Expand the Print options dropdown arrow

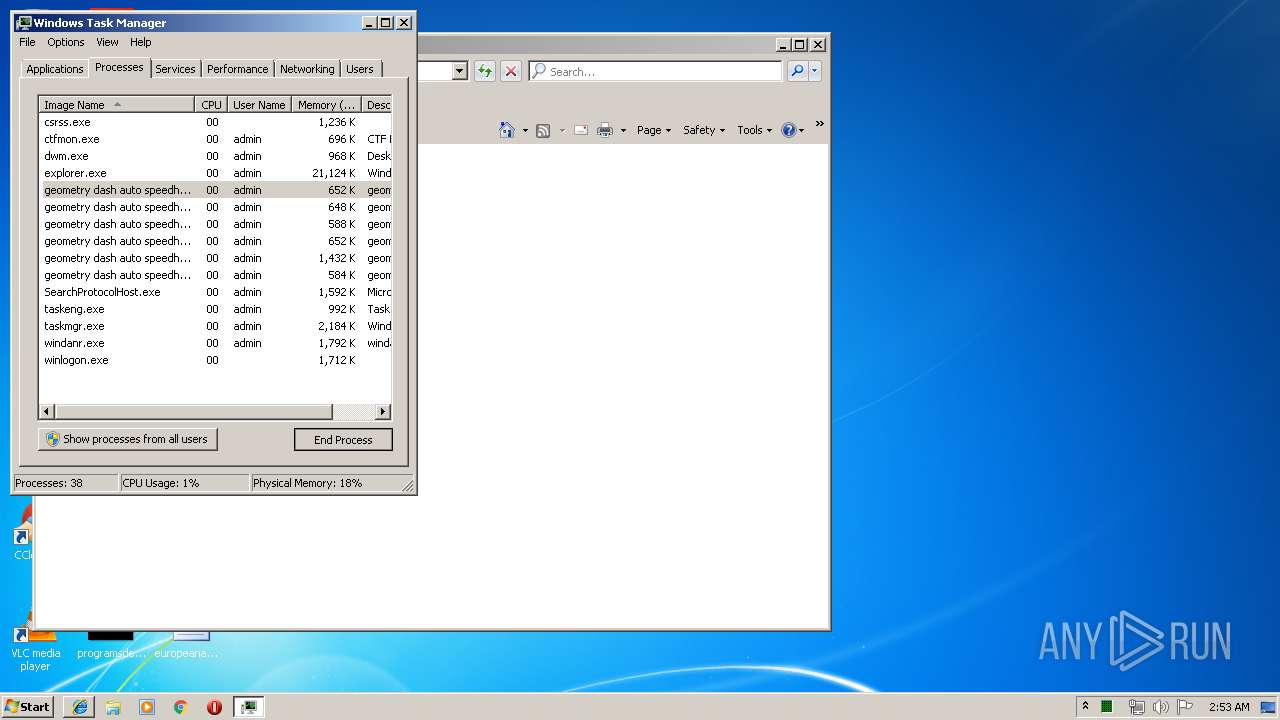pos(623,130)
